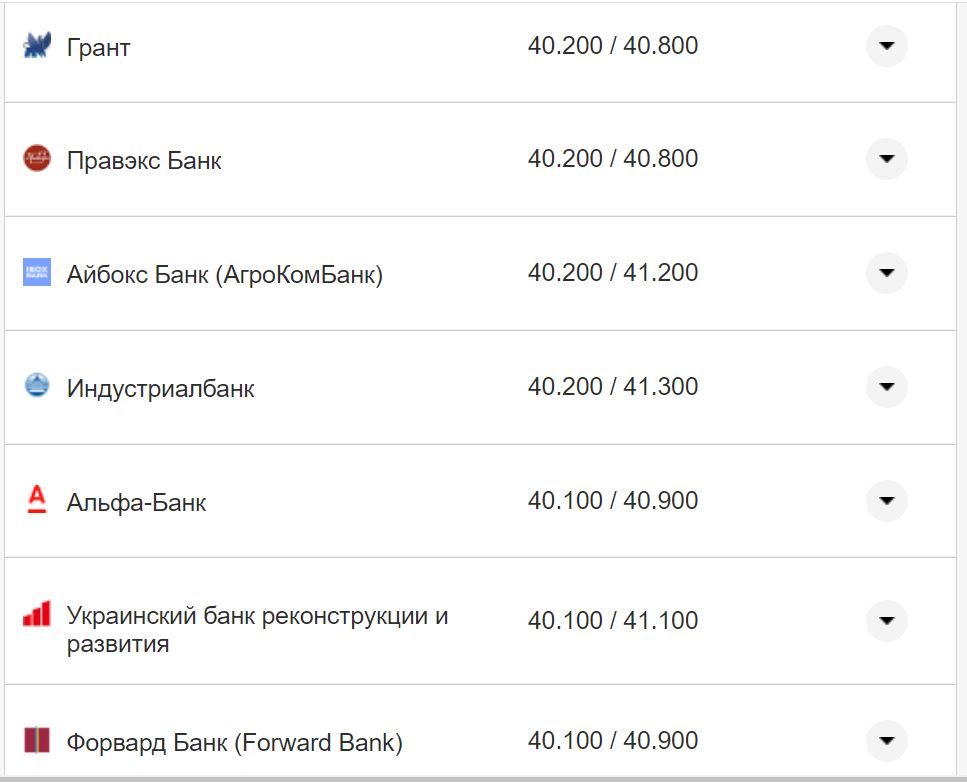
Task: Click the 40.100 / 40.900 Forward Bank rate
Action: coord(614,741)
